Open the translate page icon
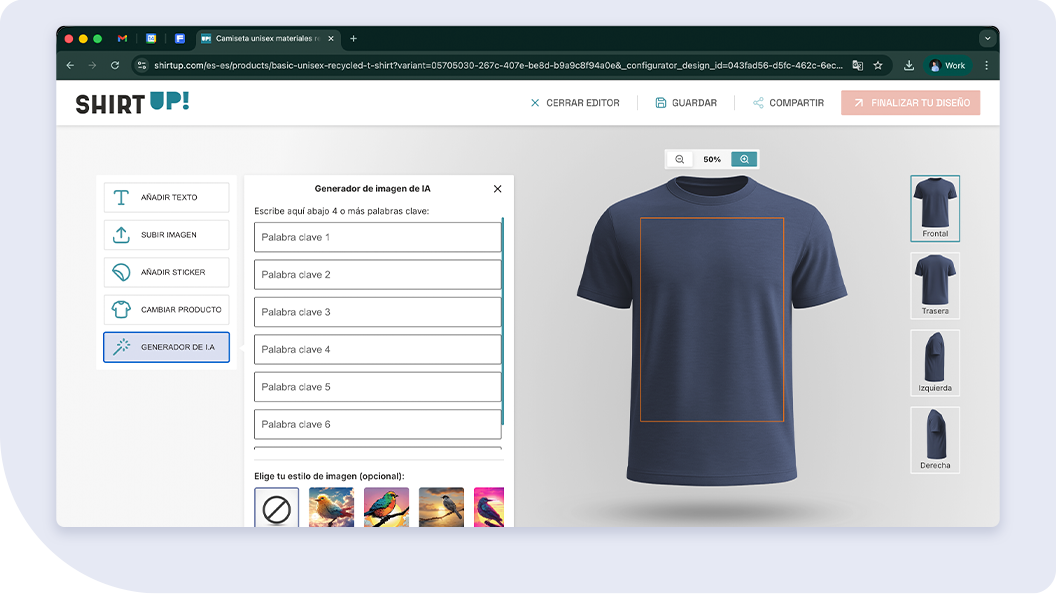This screenshot has height=594, width=1056. pos(857,65)
